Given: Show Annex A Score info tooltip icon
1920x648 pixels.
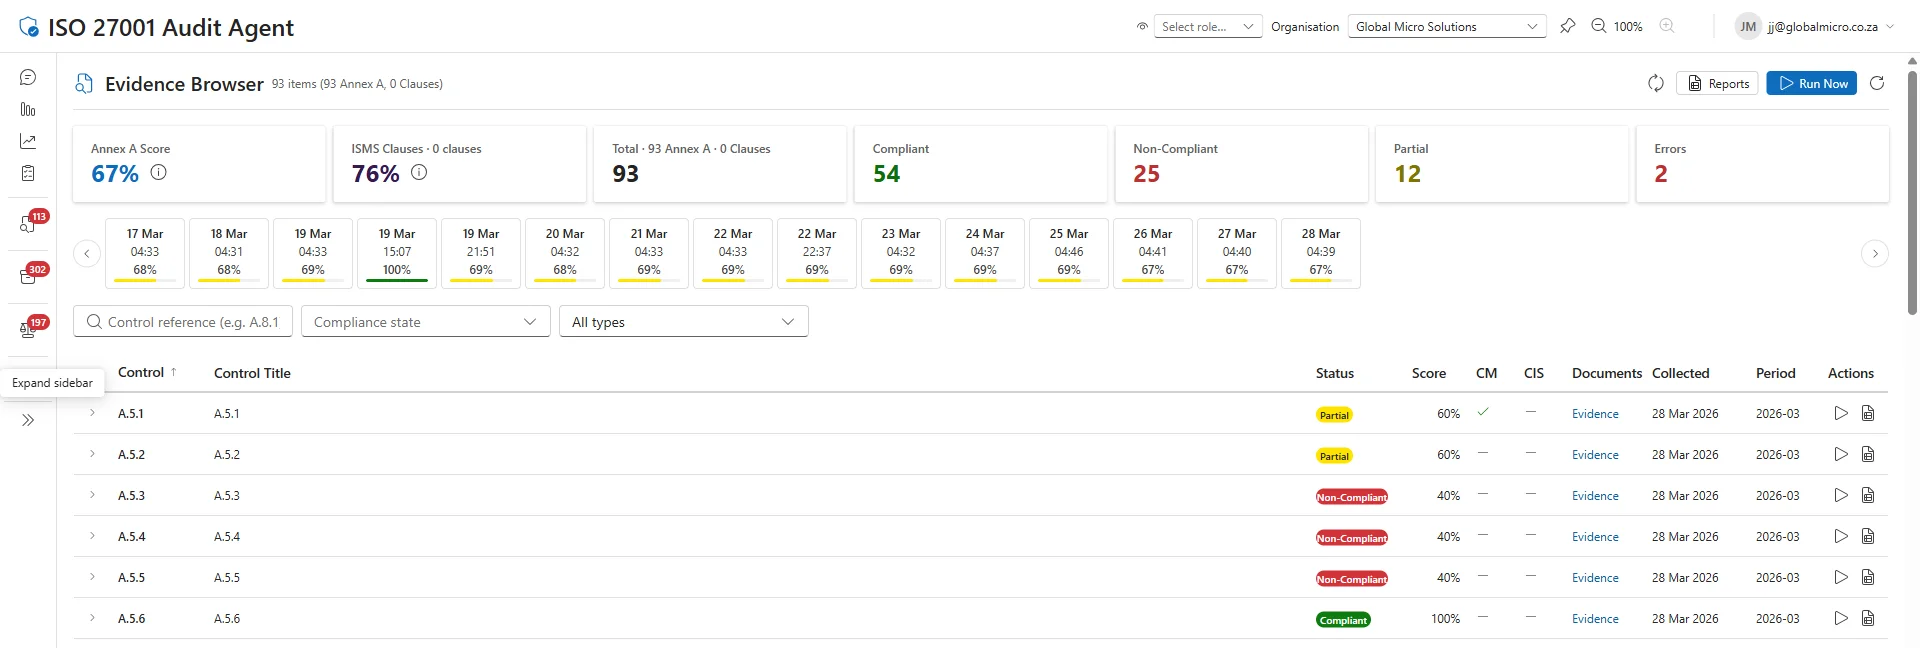Looking at the screenshot, I should click(158, 172).
